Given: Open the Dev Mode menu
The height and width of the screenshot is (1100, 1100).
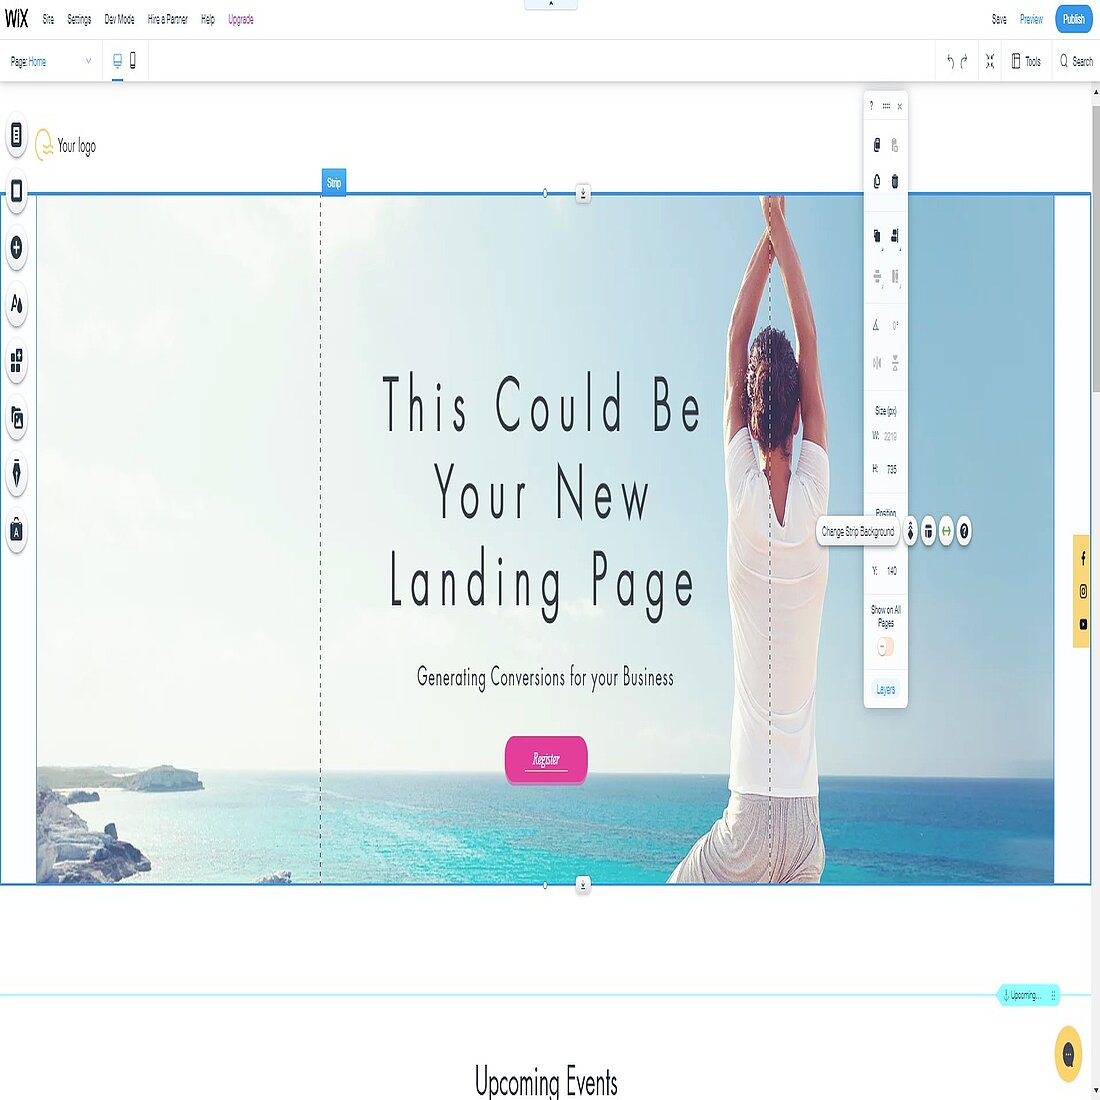Looking at the screenshot, I should tap(118, 18).
